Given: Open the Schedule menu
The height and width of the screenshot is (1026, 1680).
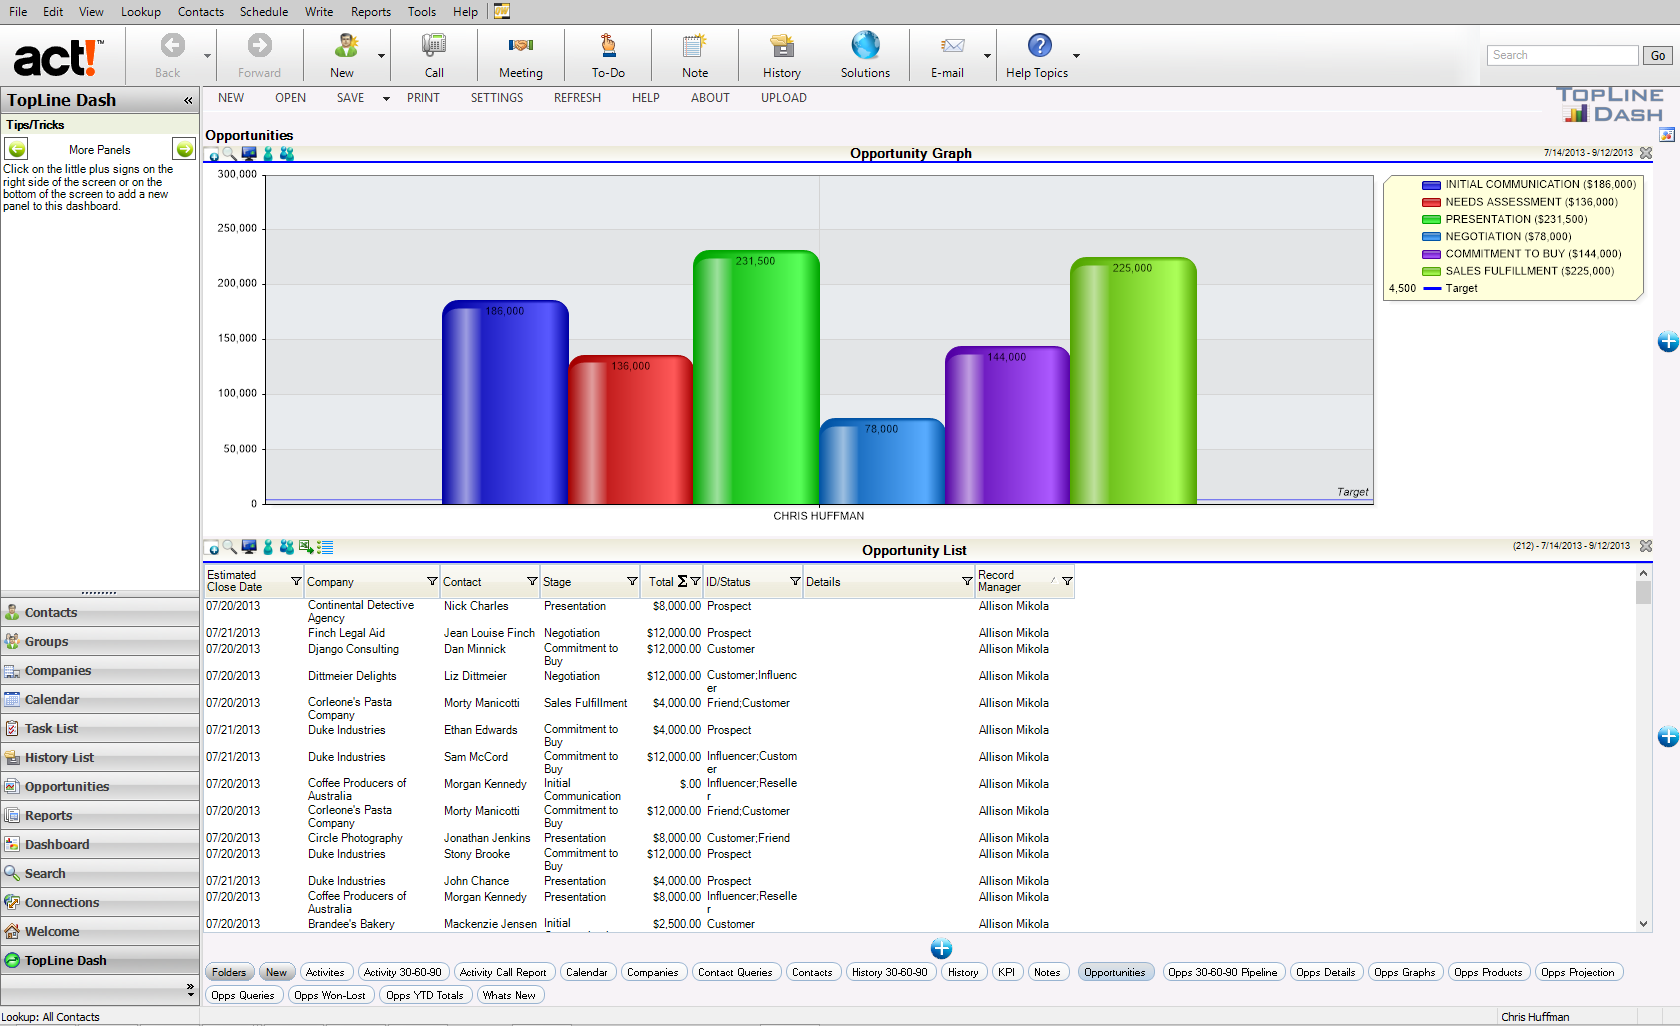Looking at the screenshot, I should (263, 12).
